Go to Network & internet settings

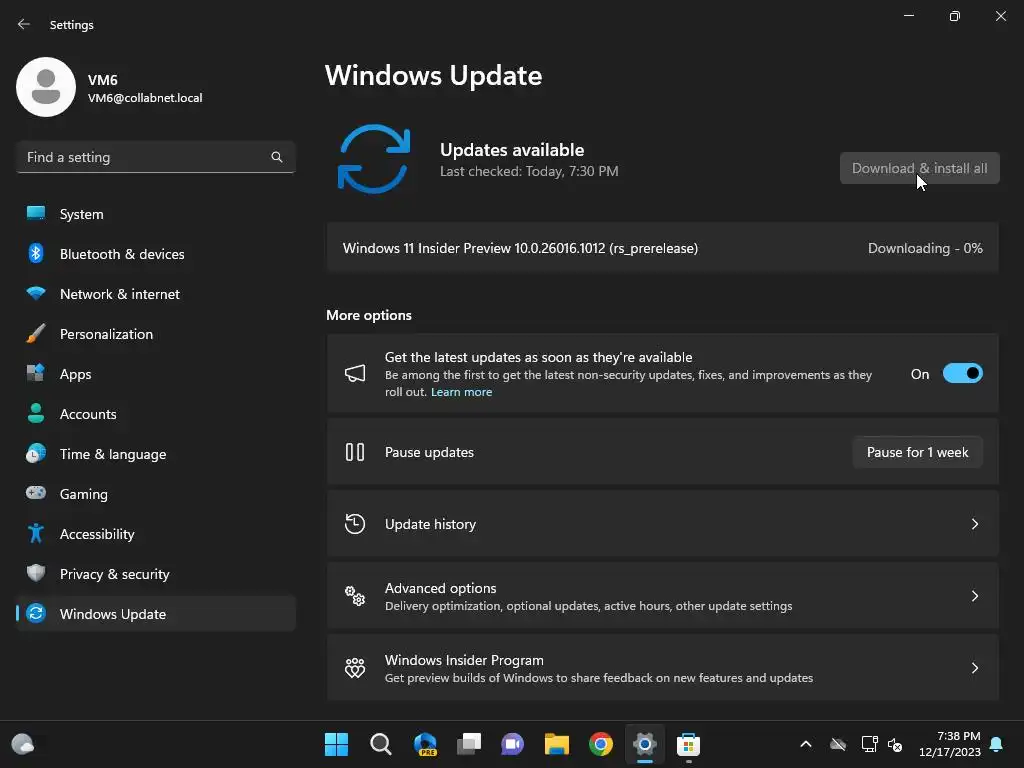point(155,293)
